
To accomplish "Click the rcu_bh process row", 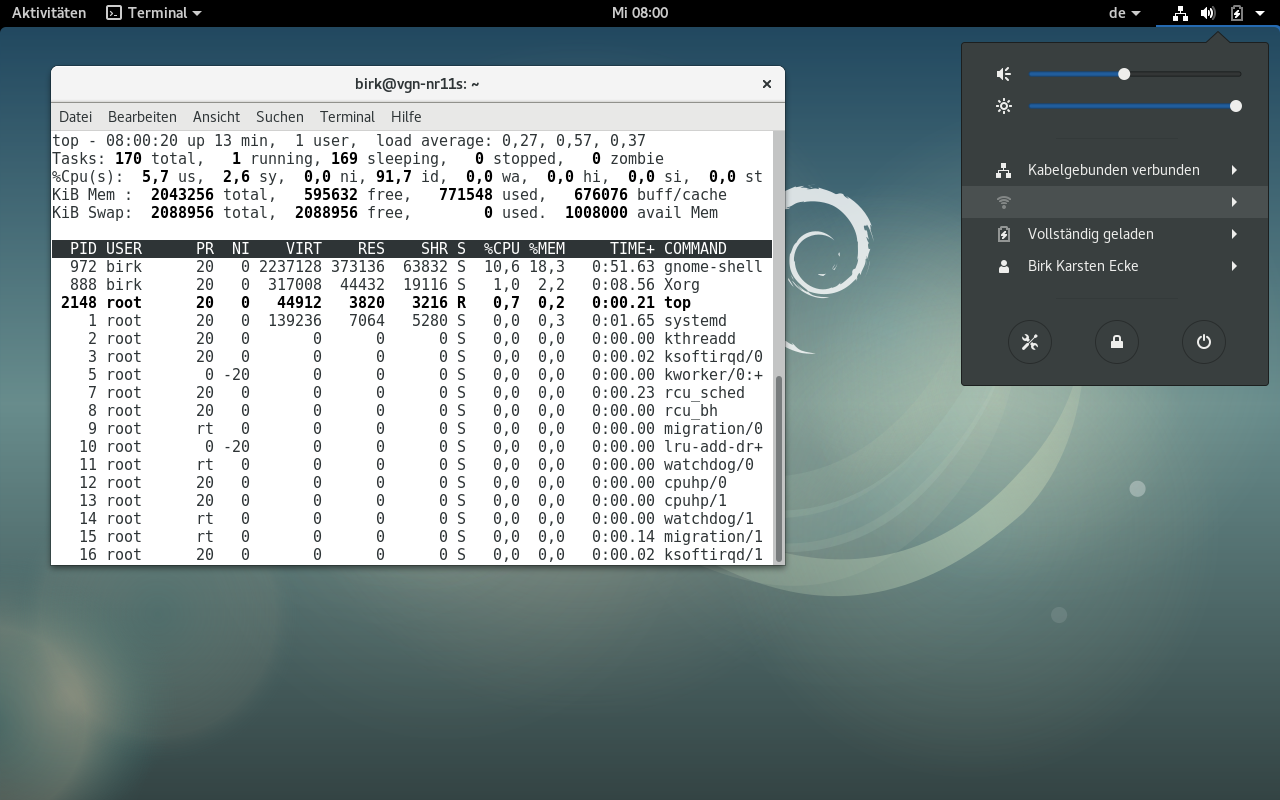I will point(412,411).
